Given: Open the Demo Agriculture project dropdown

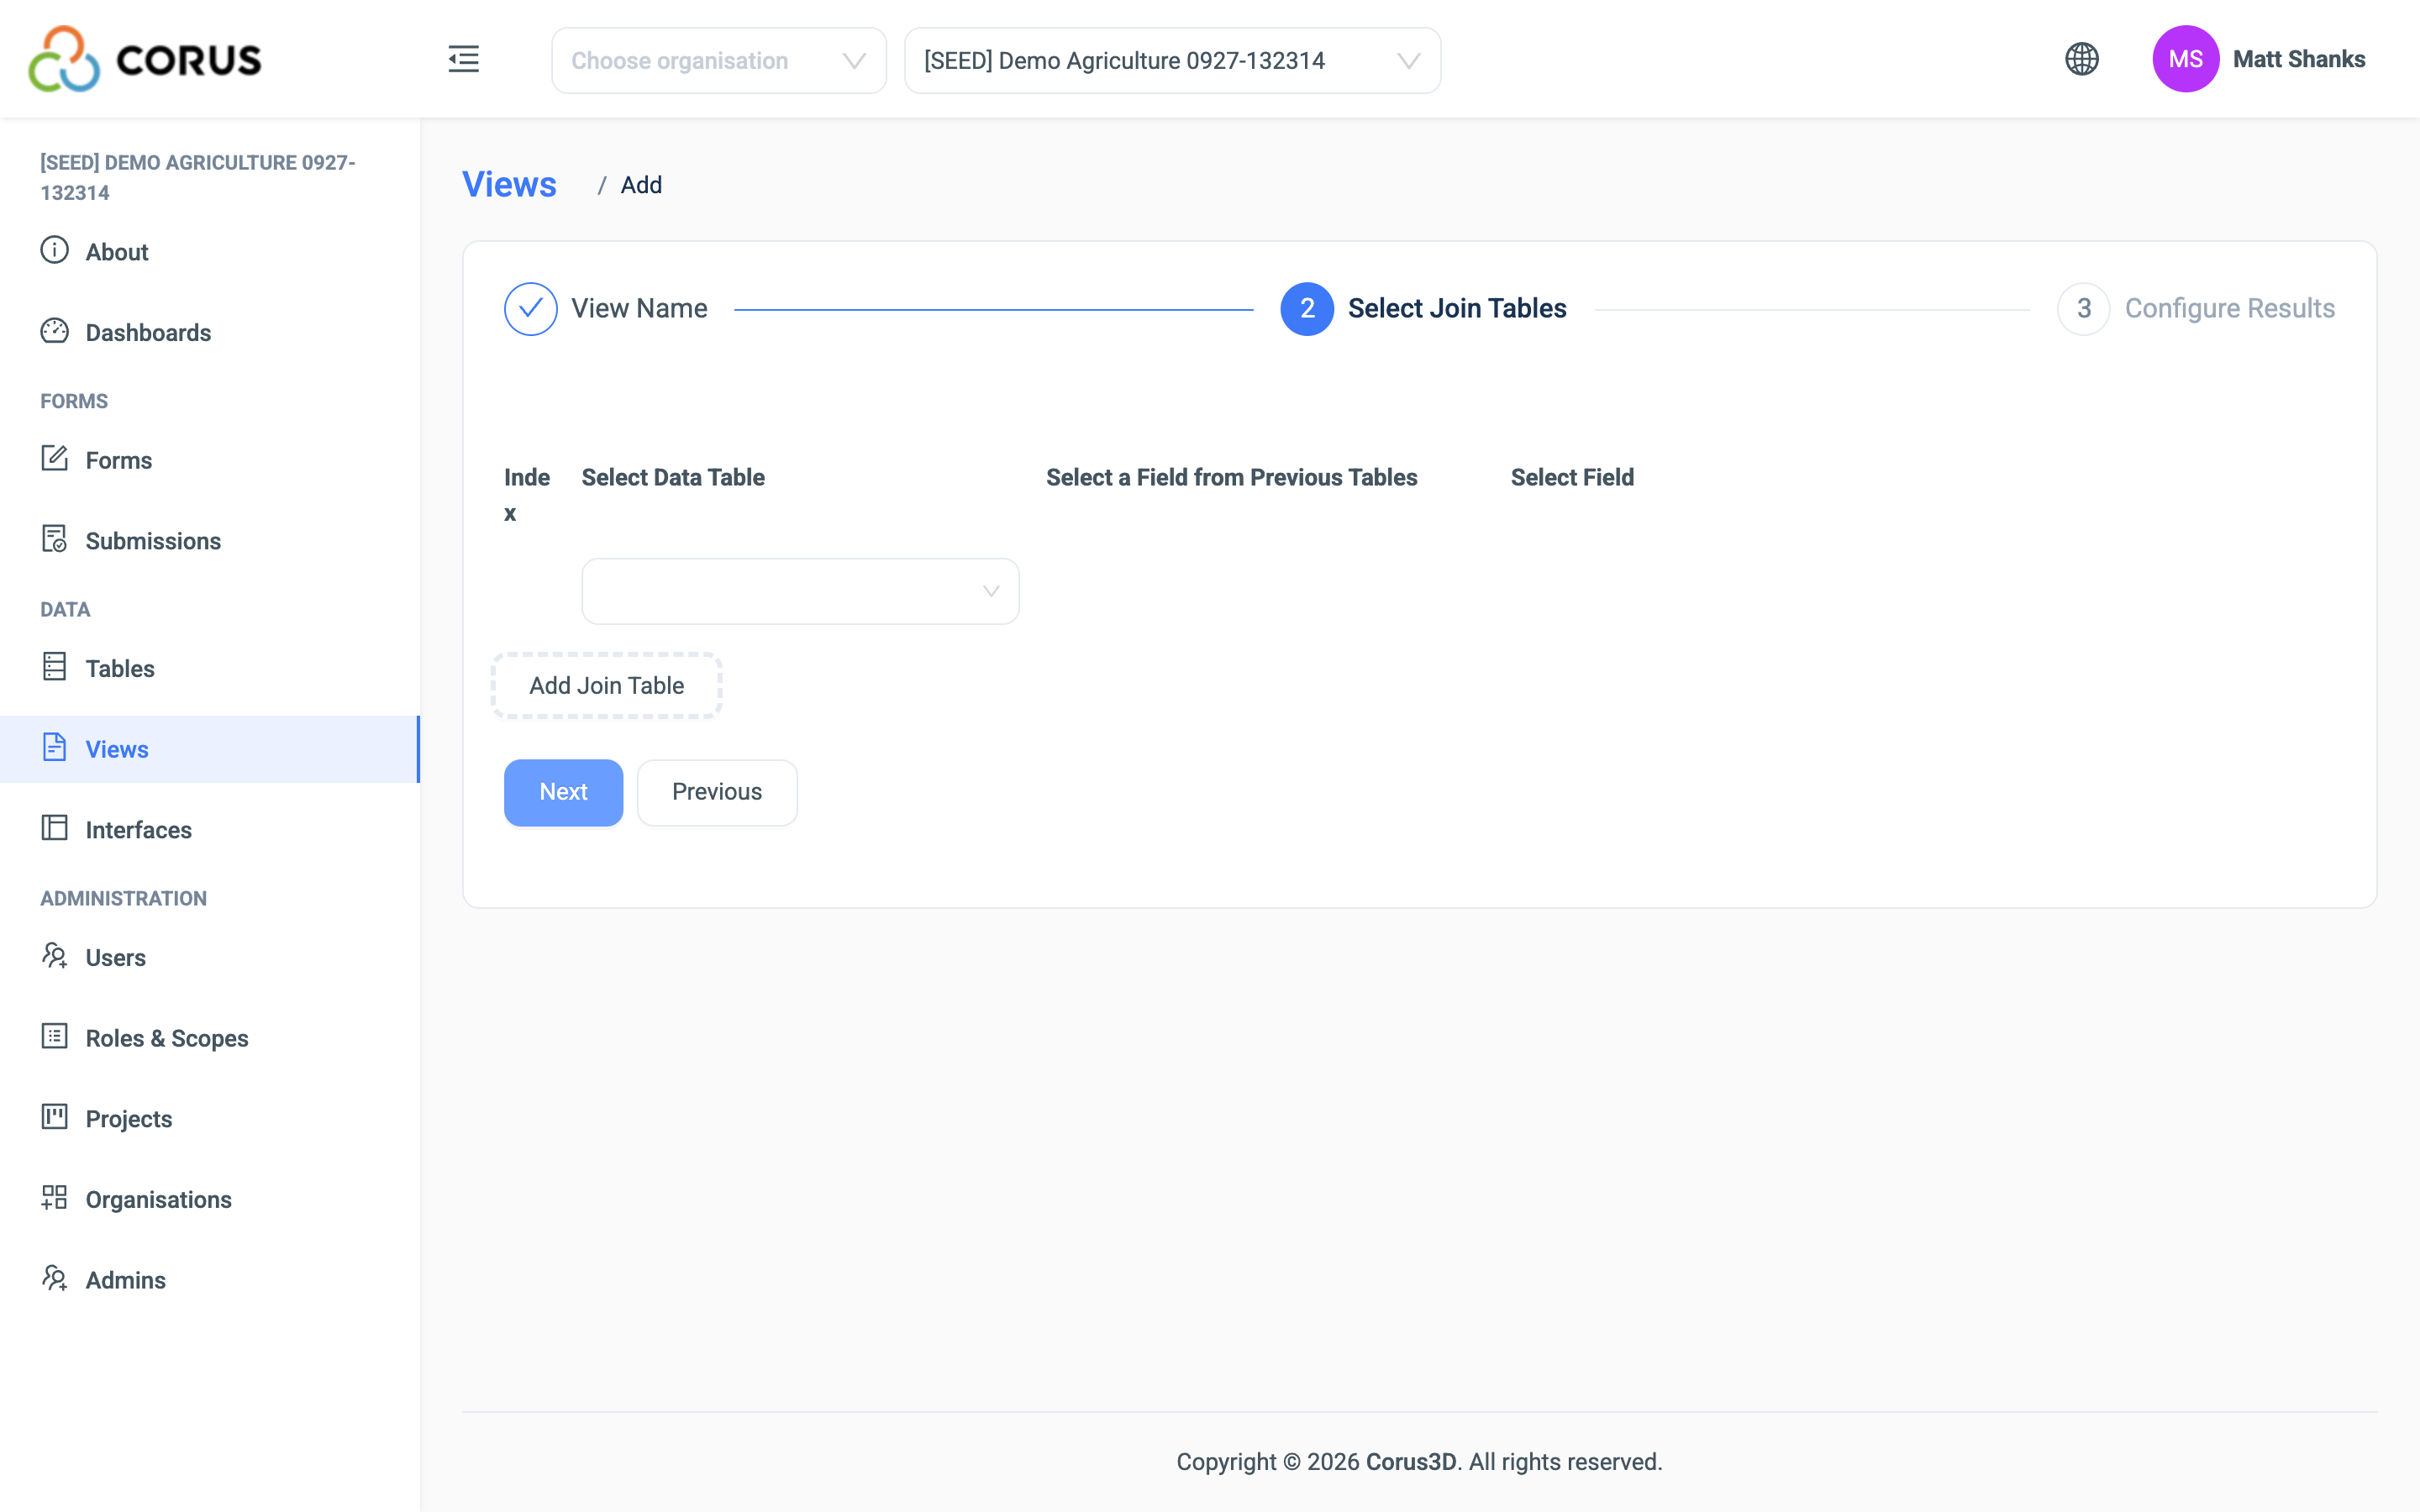Looking at the screenshot, I should (x=1172, y=60).
